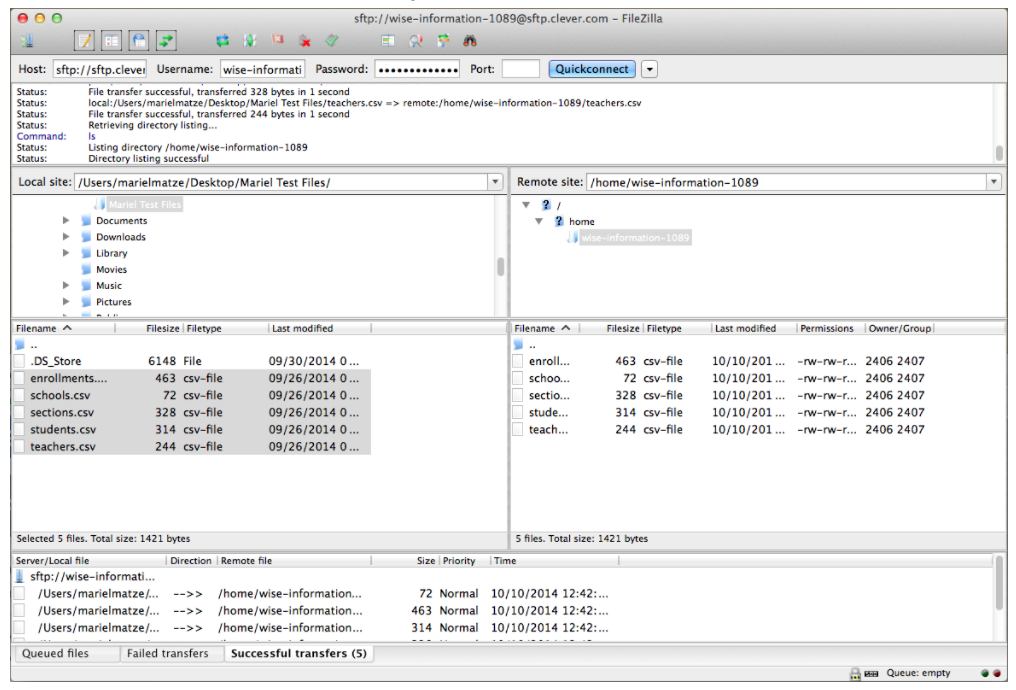Open the file search binoculars tool
Screen dimensions: 1016x690
pyautogui.click(x=470, y=40)
